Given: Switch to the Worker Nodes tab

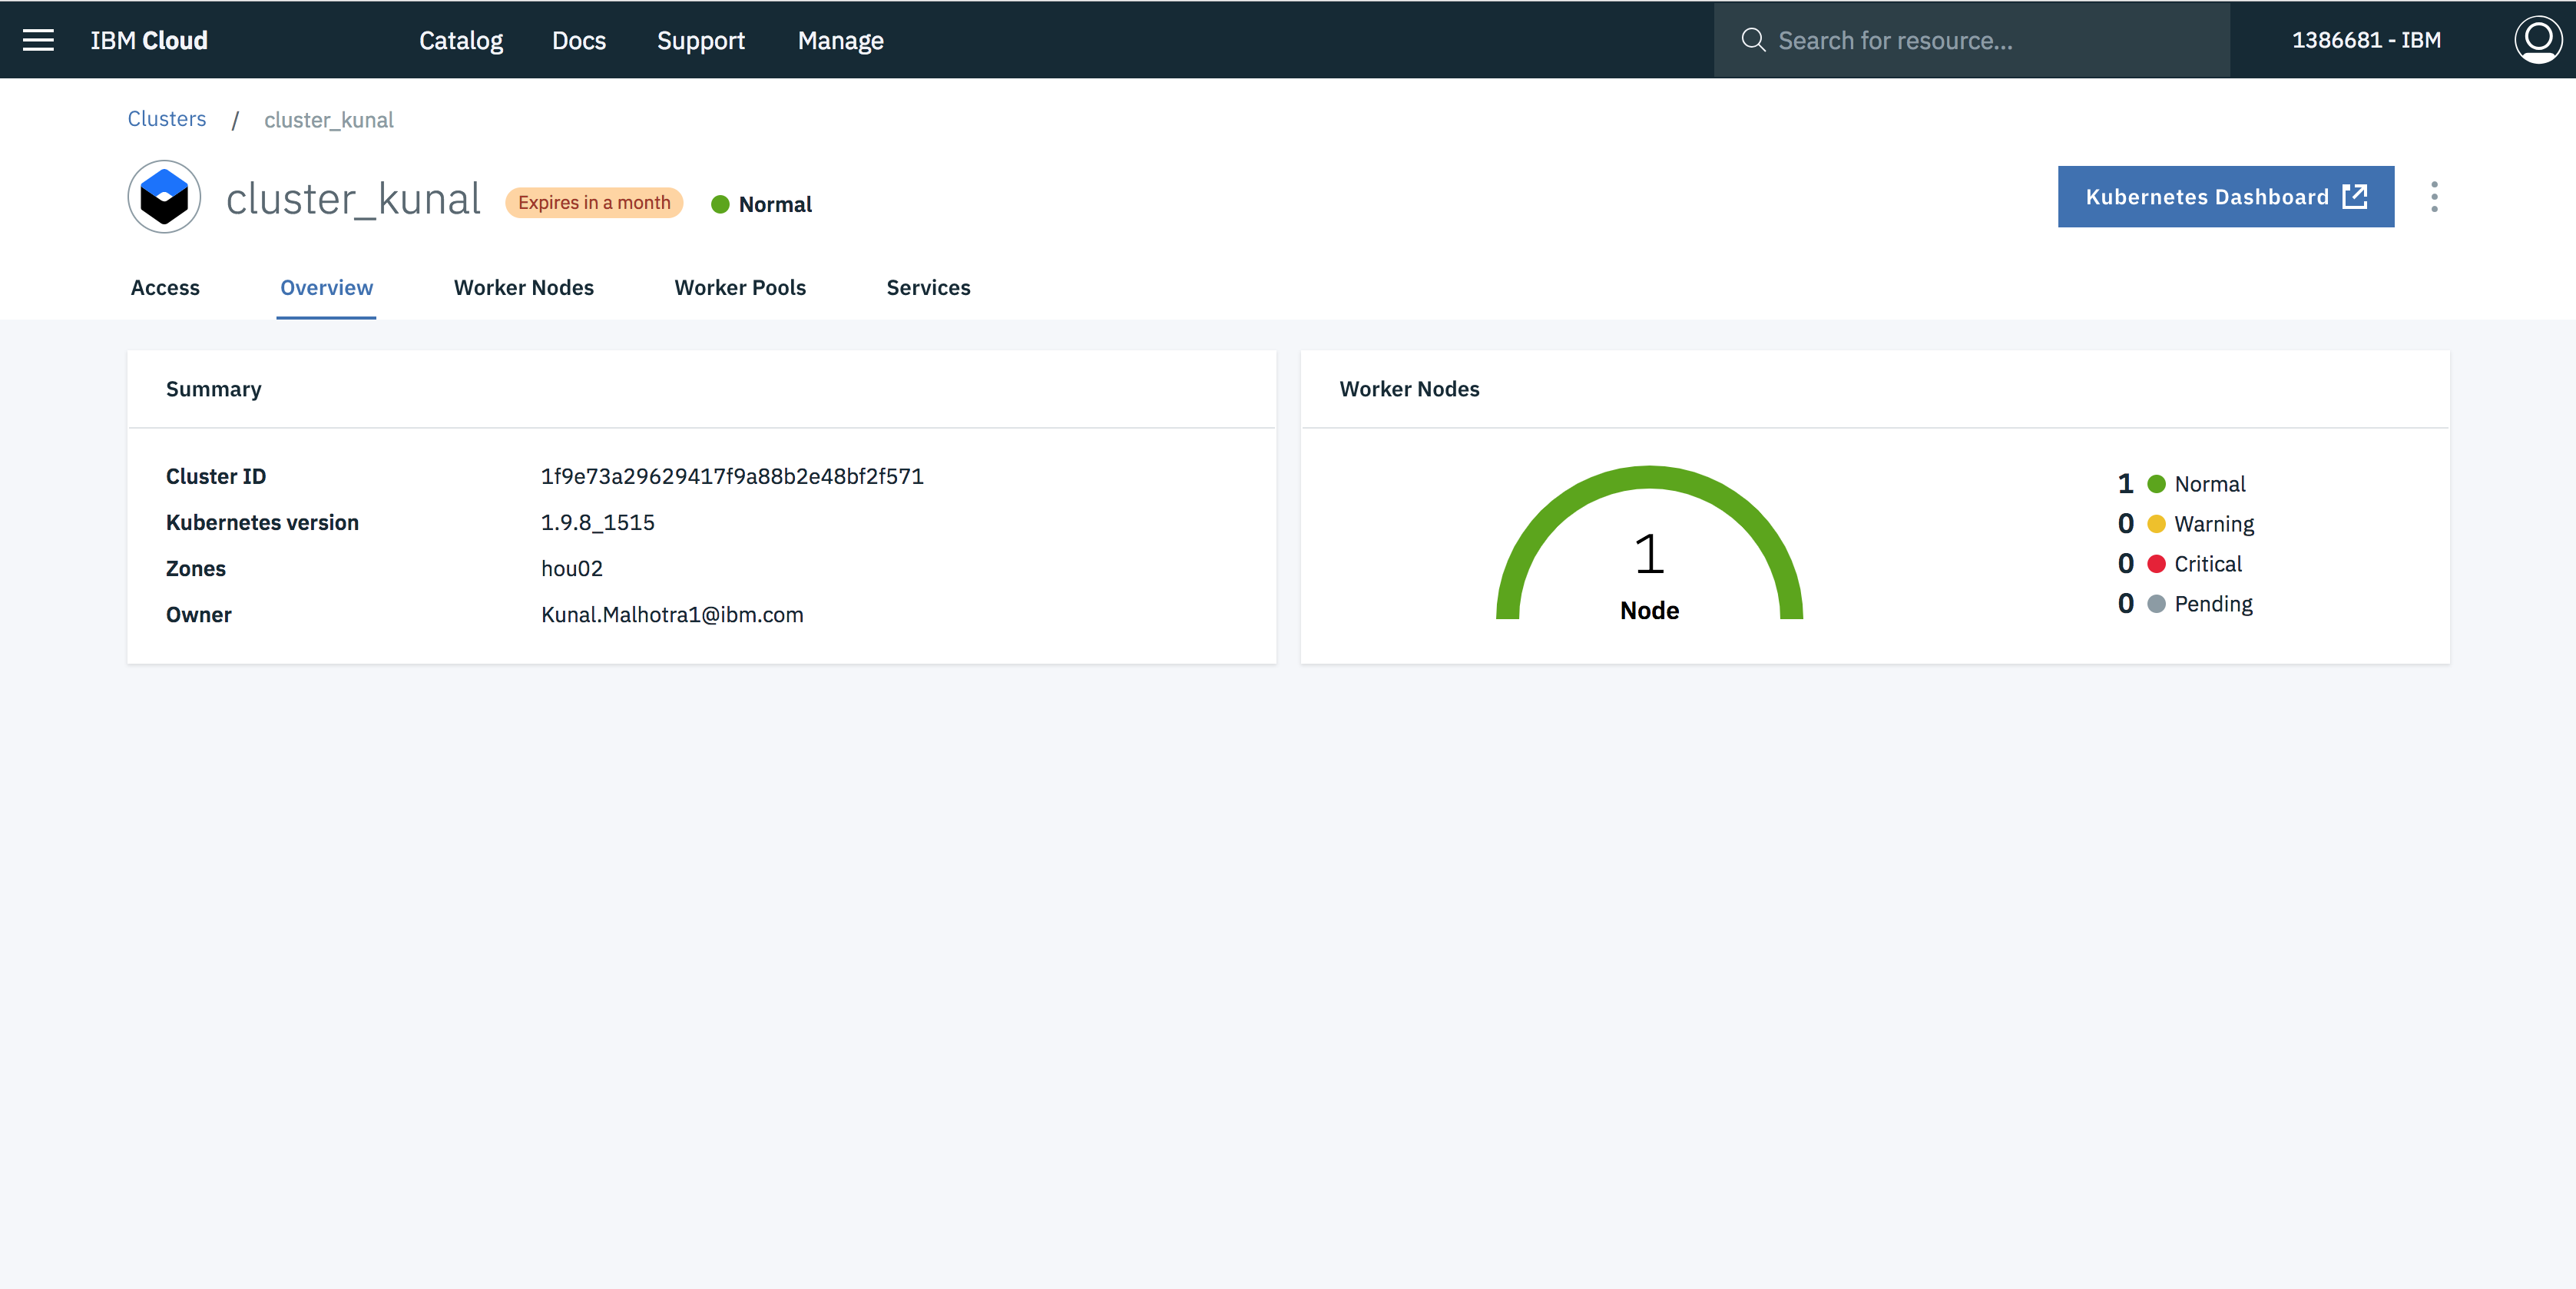Looking at the screenshot, I should point(523,288).
